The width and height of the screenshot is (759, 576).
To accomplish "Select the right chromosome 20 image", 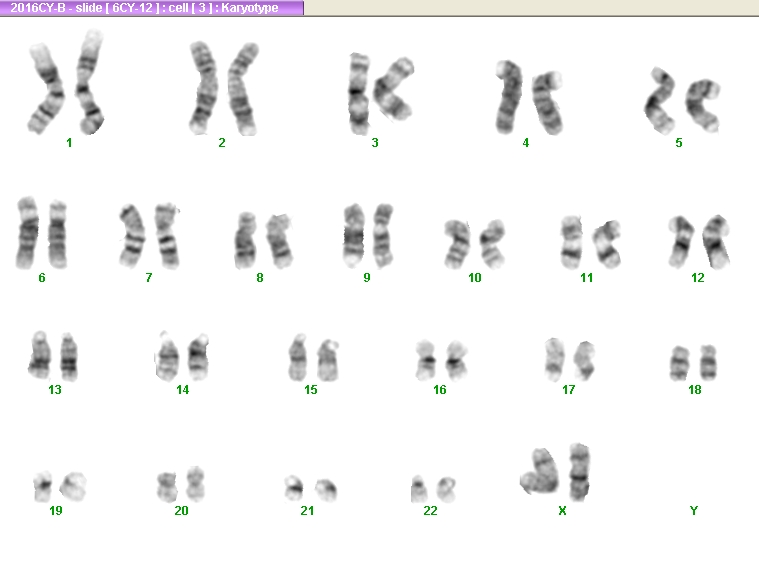I will pyautogui.click(x=196, y=483).
